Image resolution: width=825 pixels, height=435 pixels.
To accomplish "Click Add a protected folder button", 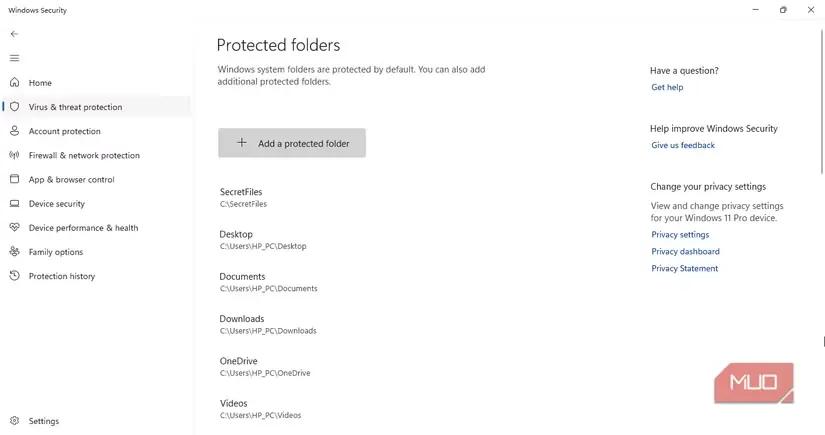I will pyautogui.click(x=292, y=143).
